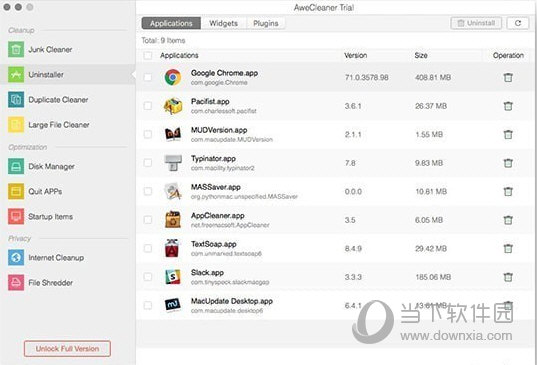Viewport: 537px width, 365px height.
Task: Check the AppCleaner.app checkbox
Action: pyautogui.click(x=148, y=219)
